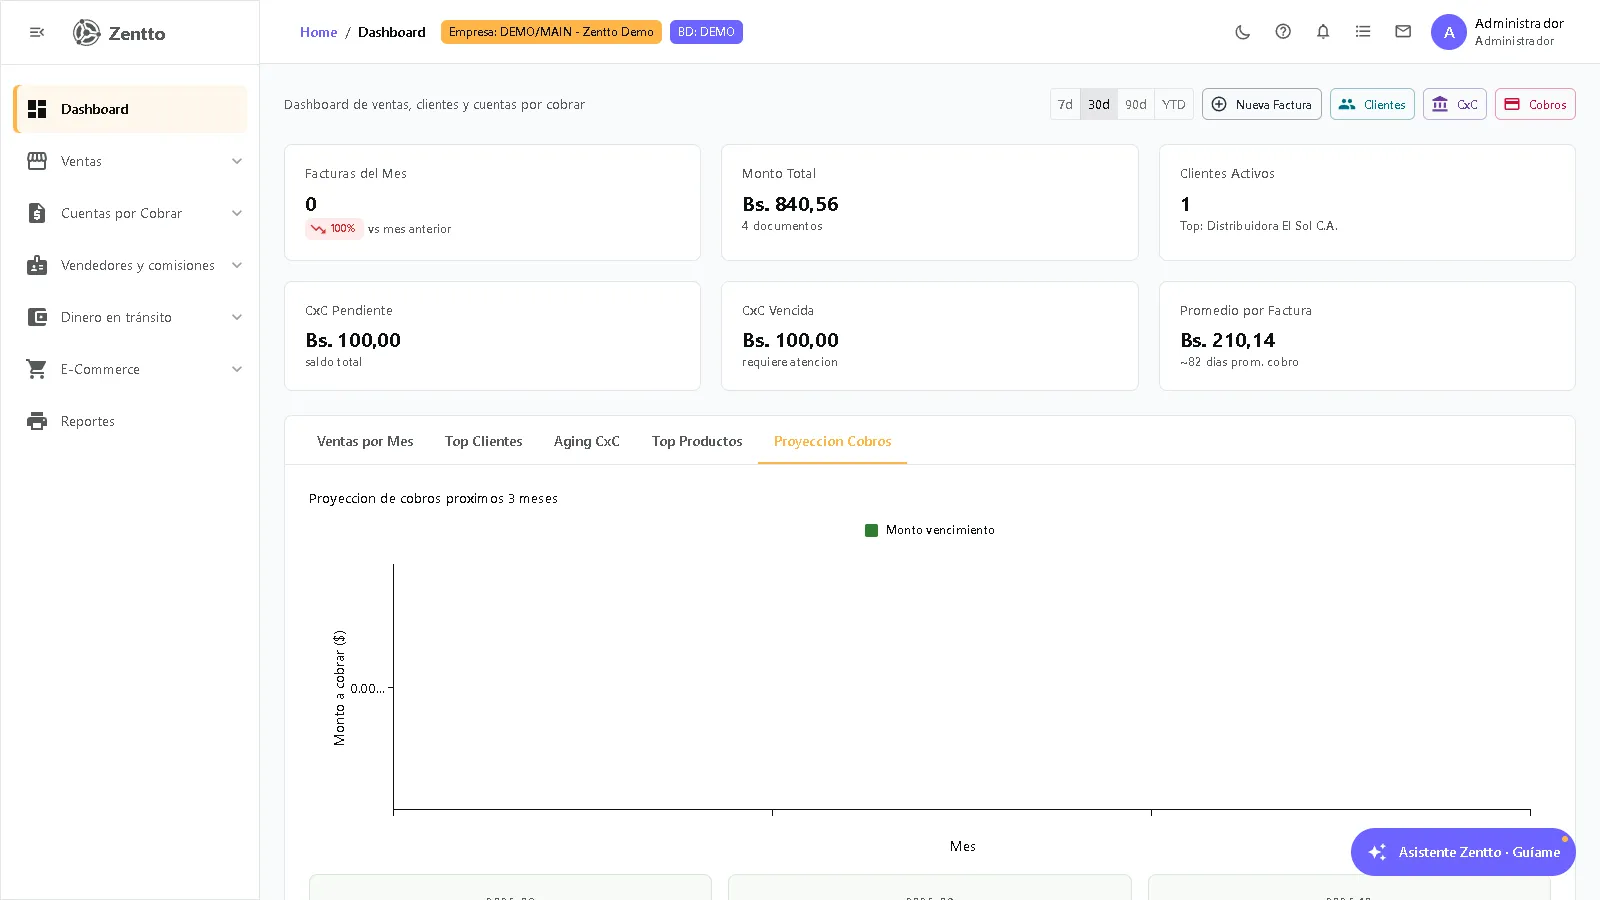Screen dimensions: 1600x900
Task: Select the YTD period toggle
Action: [1174, 104]
